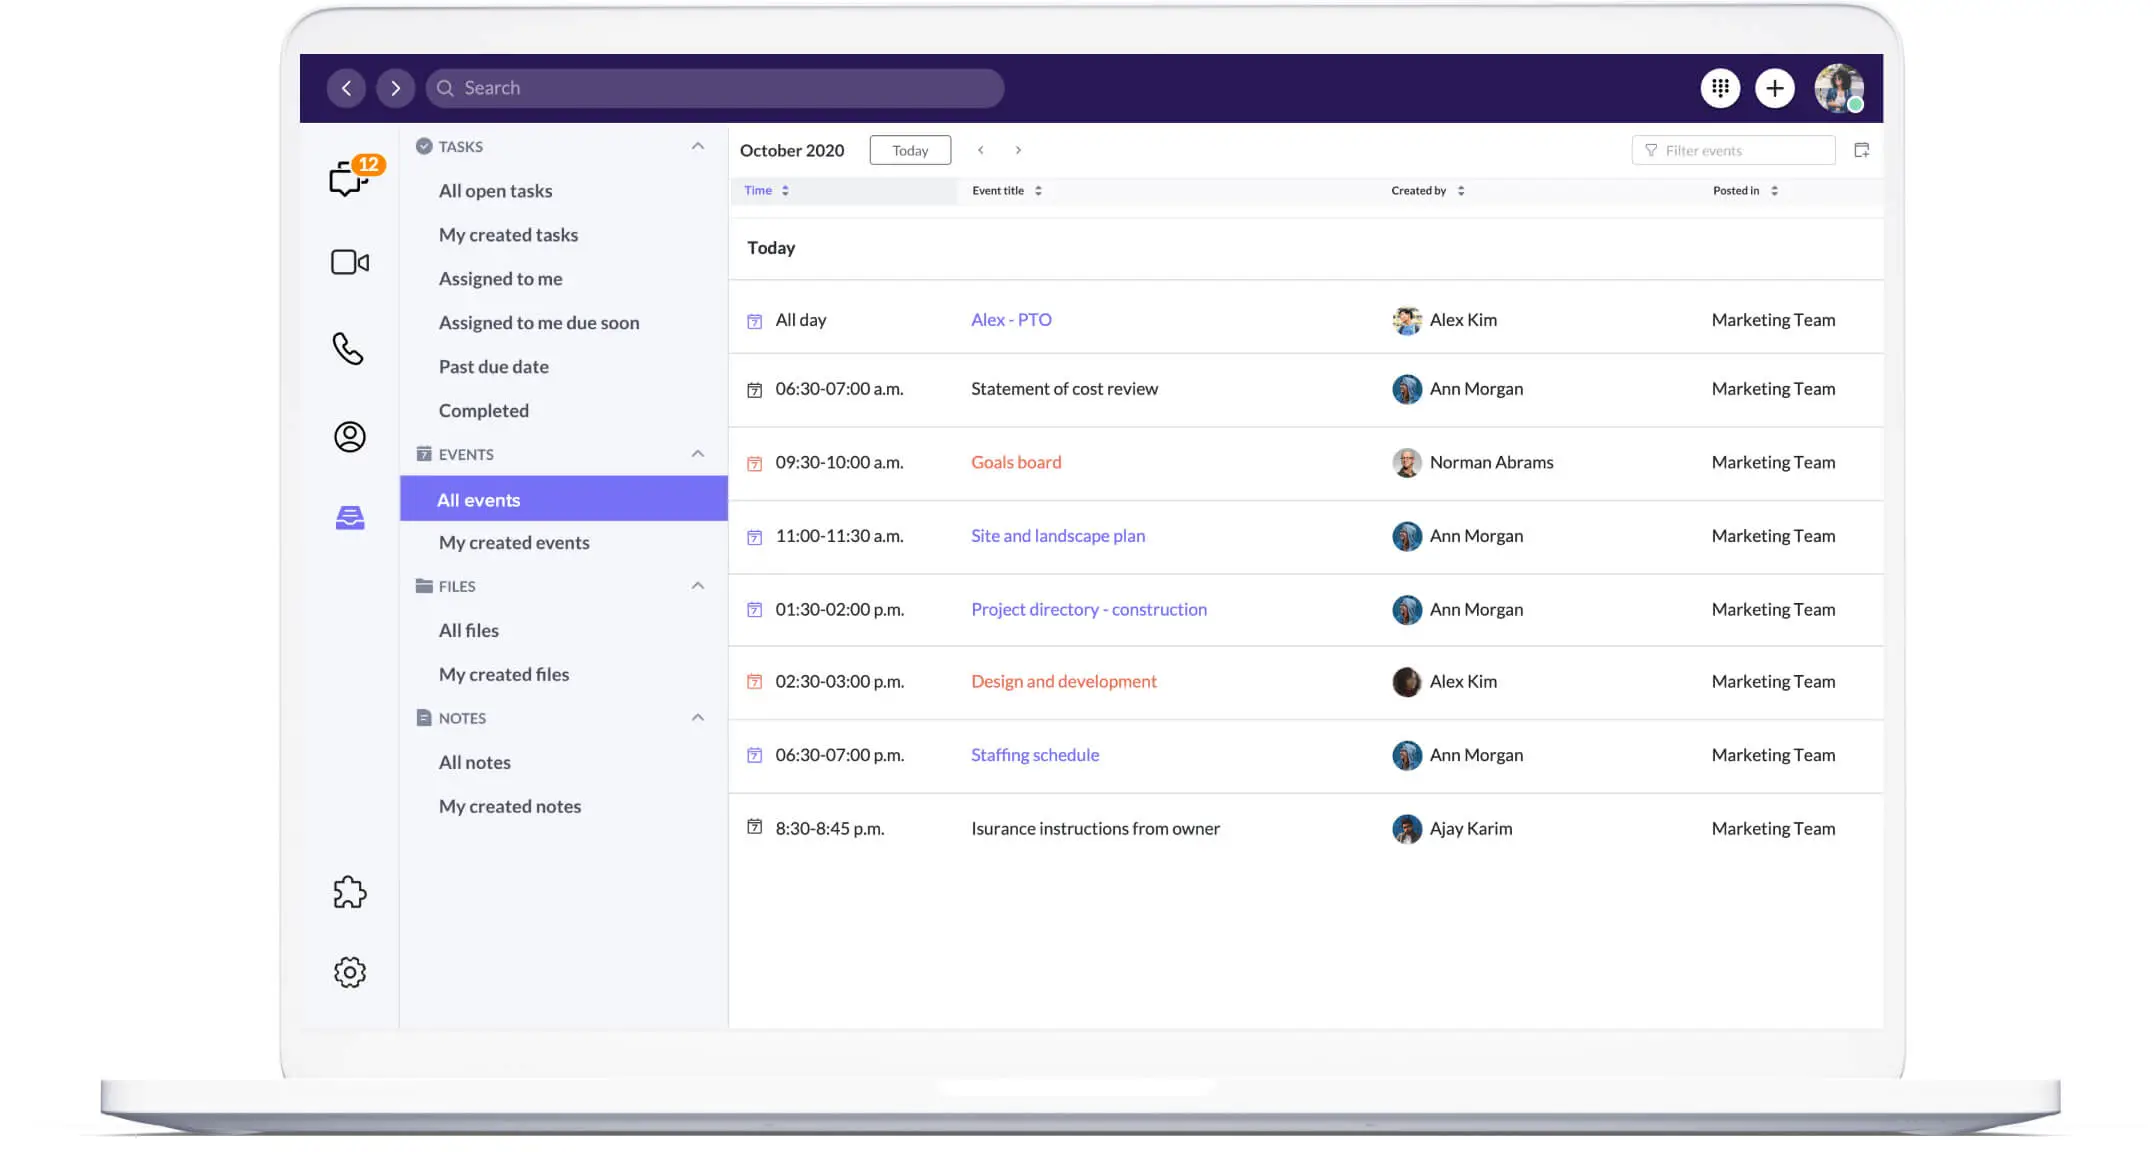
Task: Collapse the TASKS section
Action: pos(697,146)
